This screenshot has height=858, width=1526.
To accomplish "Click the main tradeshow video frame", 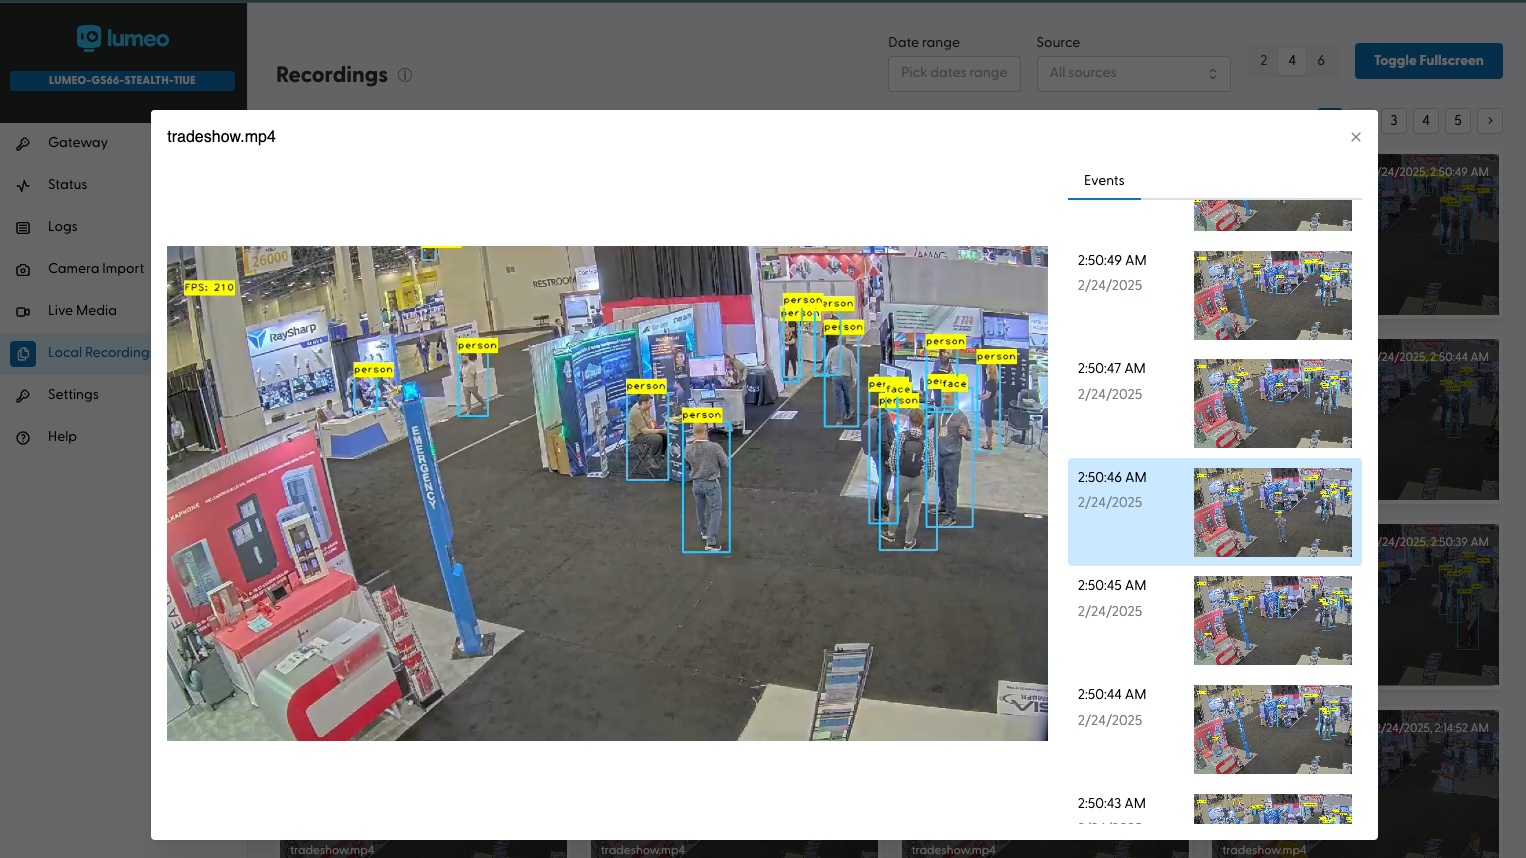I will [x=607, y=493].
